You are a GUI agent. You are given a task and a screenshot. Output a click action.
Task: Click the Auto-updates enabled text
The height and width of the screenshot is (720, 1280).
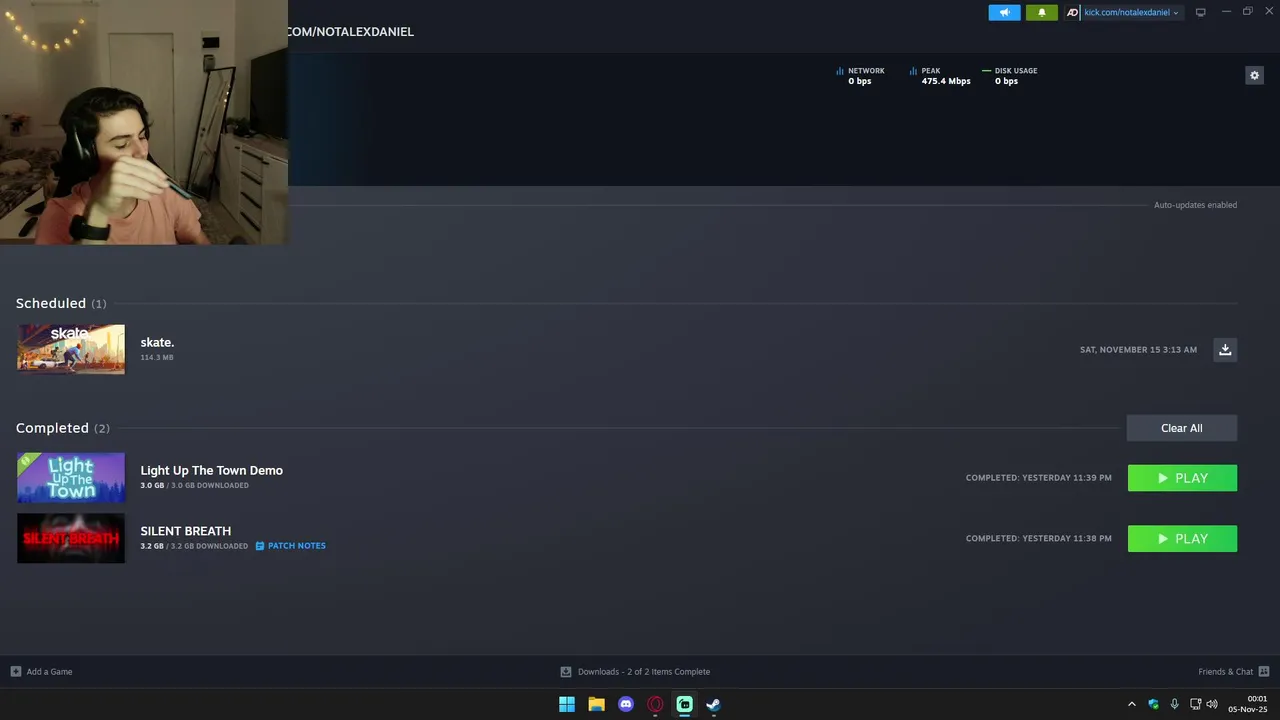1195,205
